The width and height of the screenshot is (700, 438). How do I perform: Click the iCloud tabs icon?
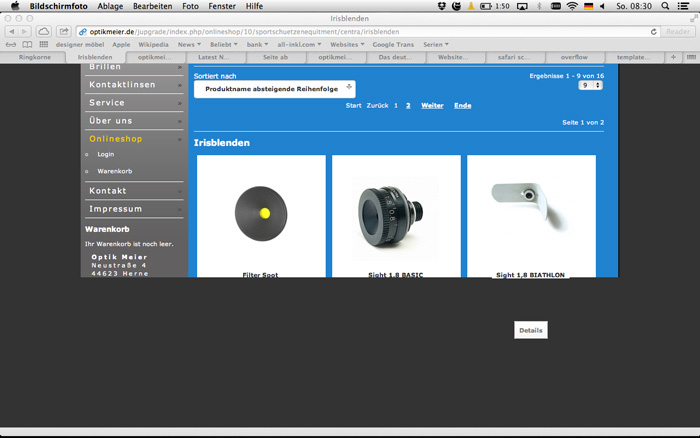44,31
